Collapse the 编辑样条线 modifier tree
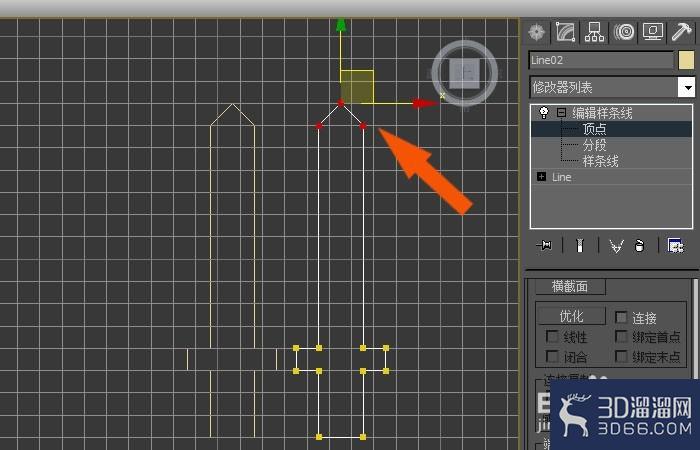Viewport: 700px width, 450px height. click(562, 112)
